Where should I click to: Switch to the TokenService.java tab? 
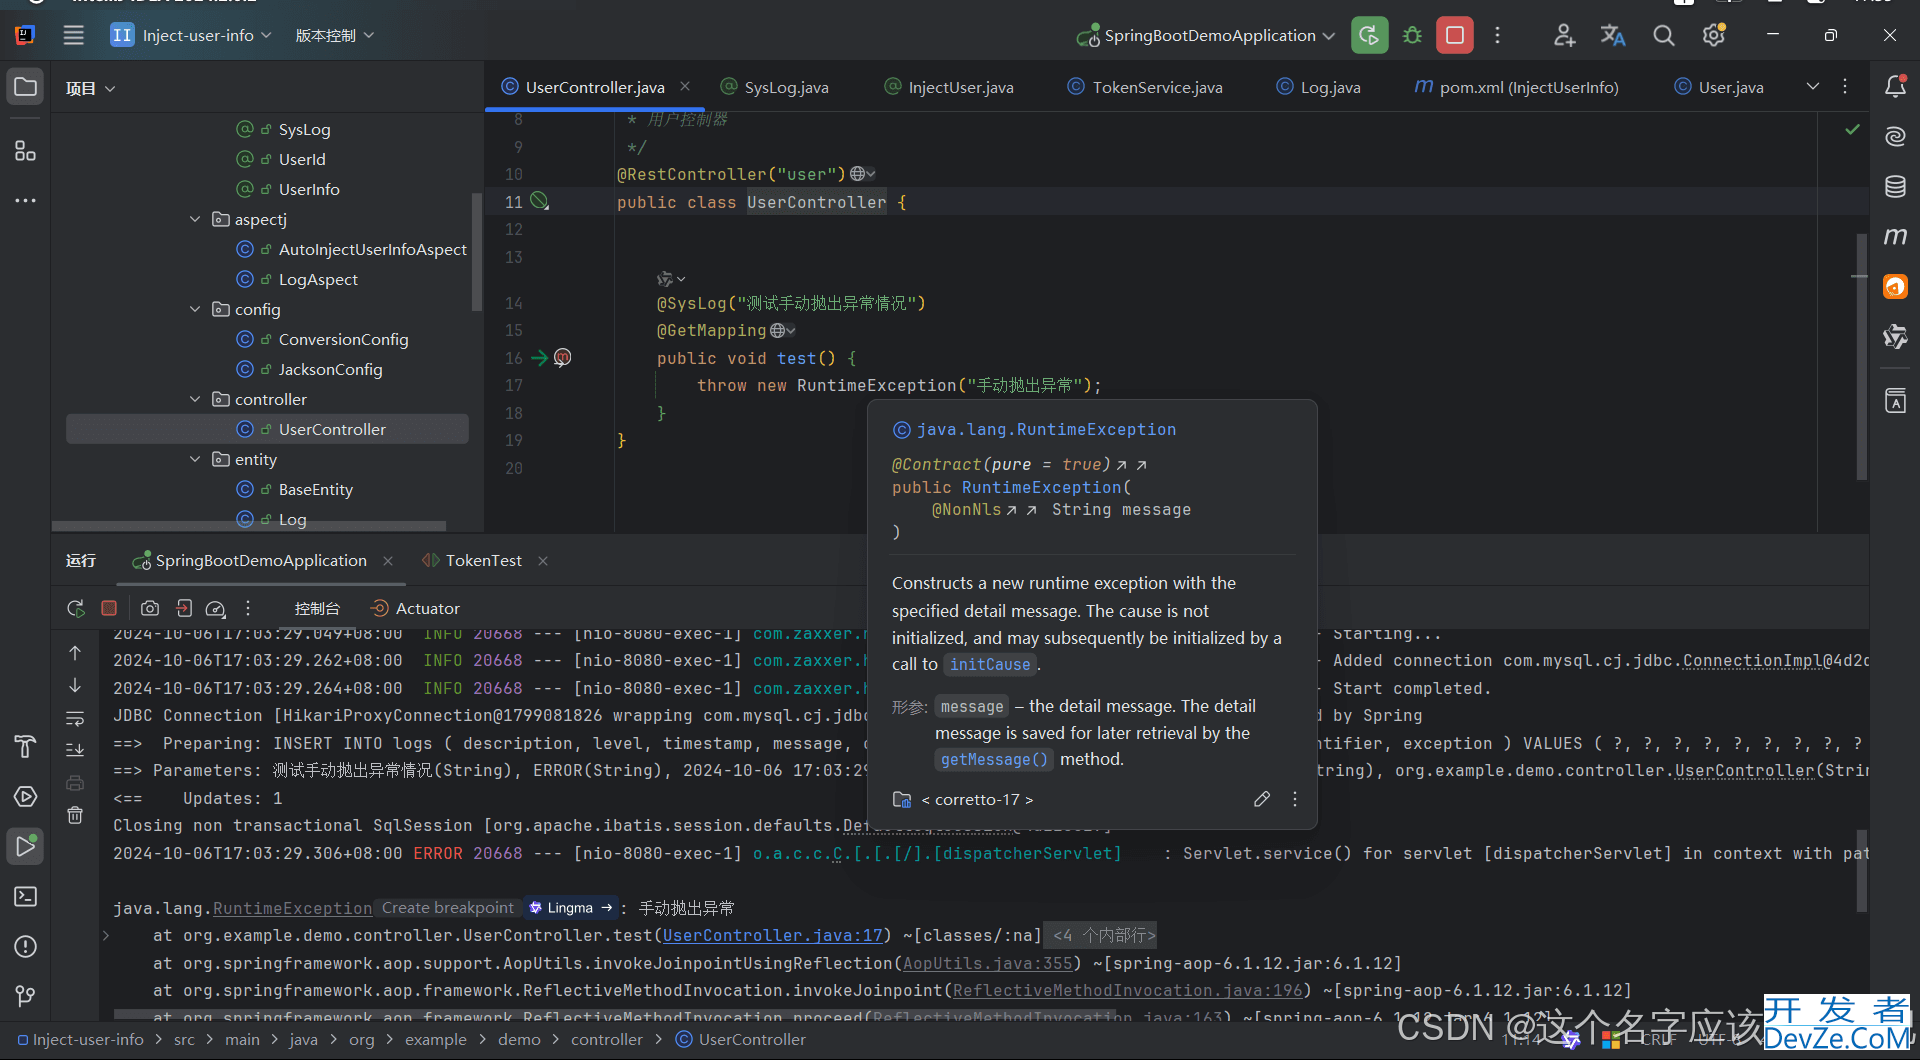(1156, 87)
